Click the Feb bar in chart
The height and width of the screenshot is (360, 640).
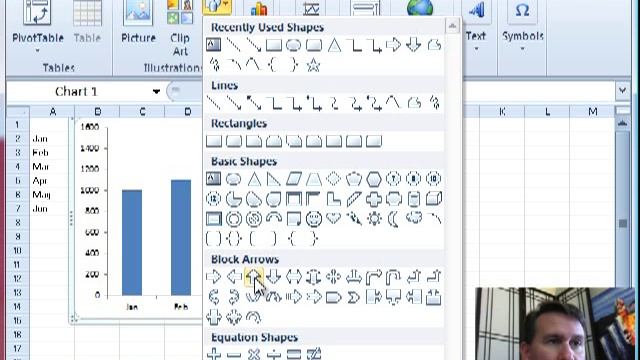coord(181,237)
